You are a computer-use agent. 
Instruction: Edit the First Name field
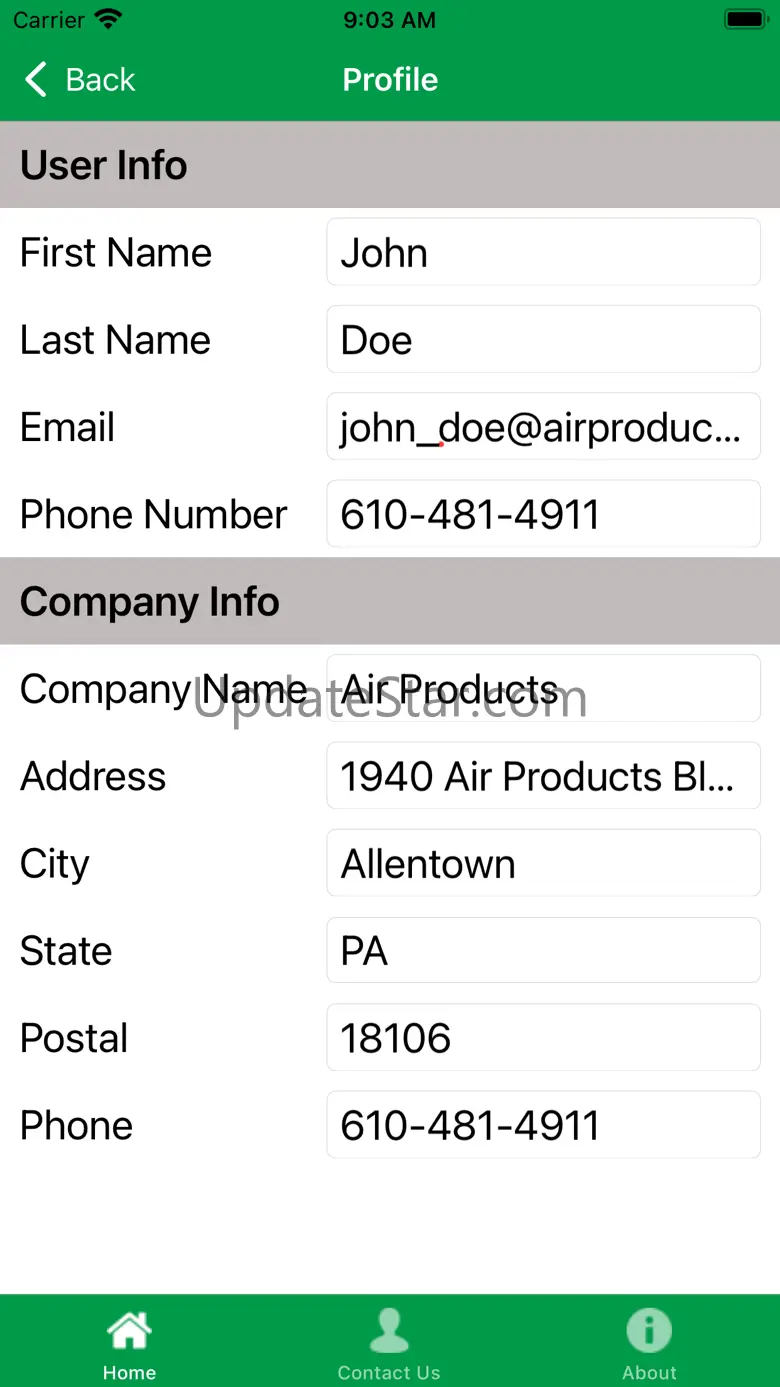click(x=543, y=252)
